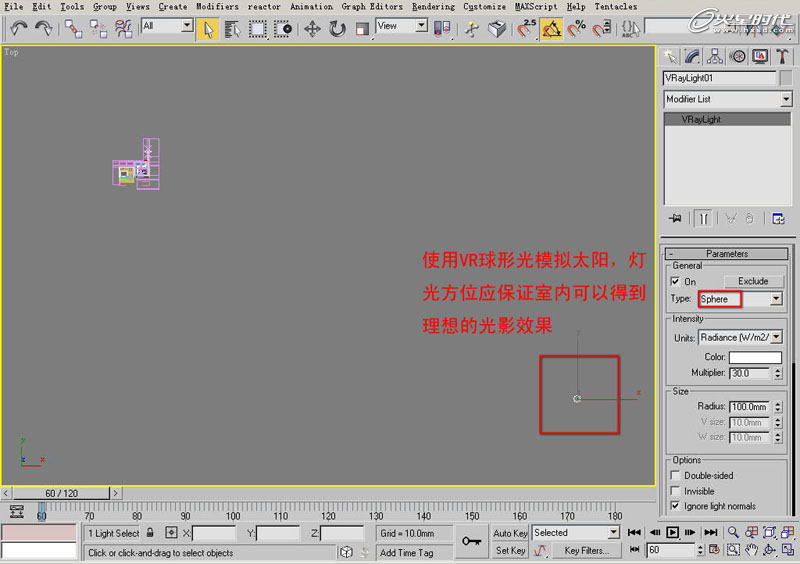This screenshot has width=800, height=564.
Task: Open the Rendering menu
Action: 433,7
